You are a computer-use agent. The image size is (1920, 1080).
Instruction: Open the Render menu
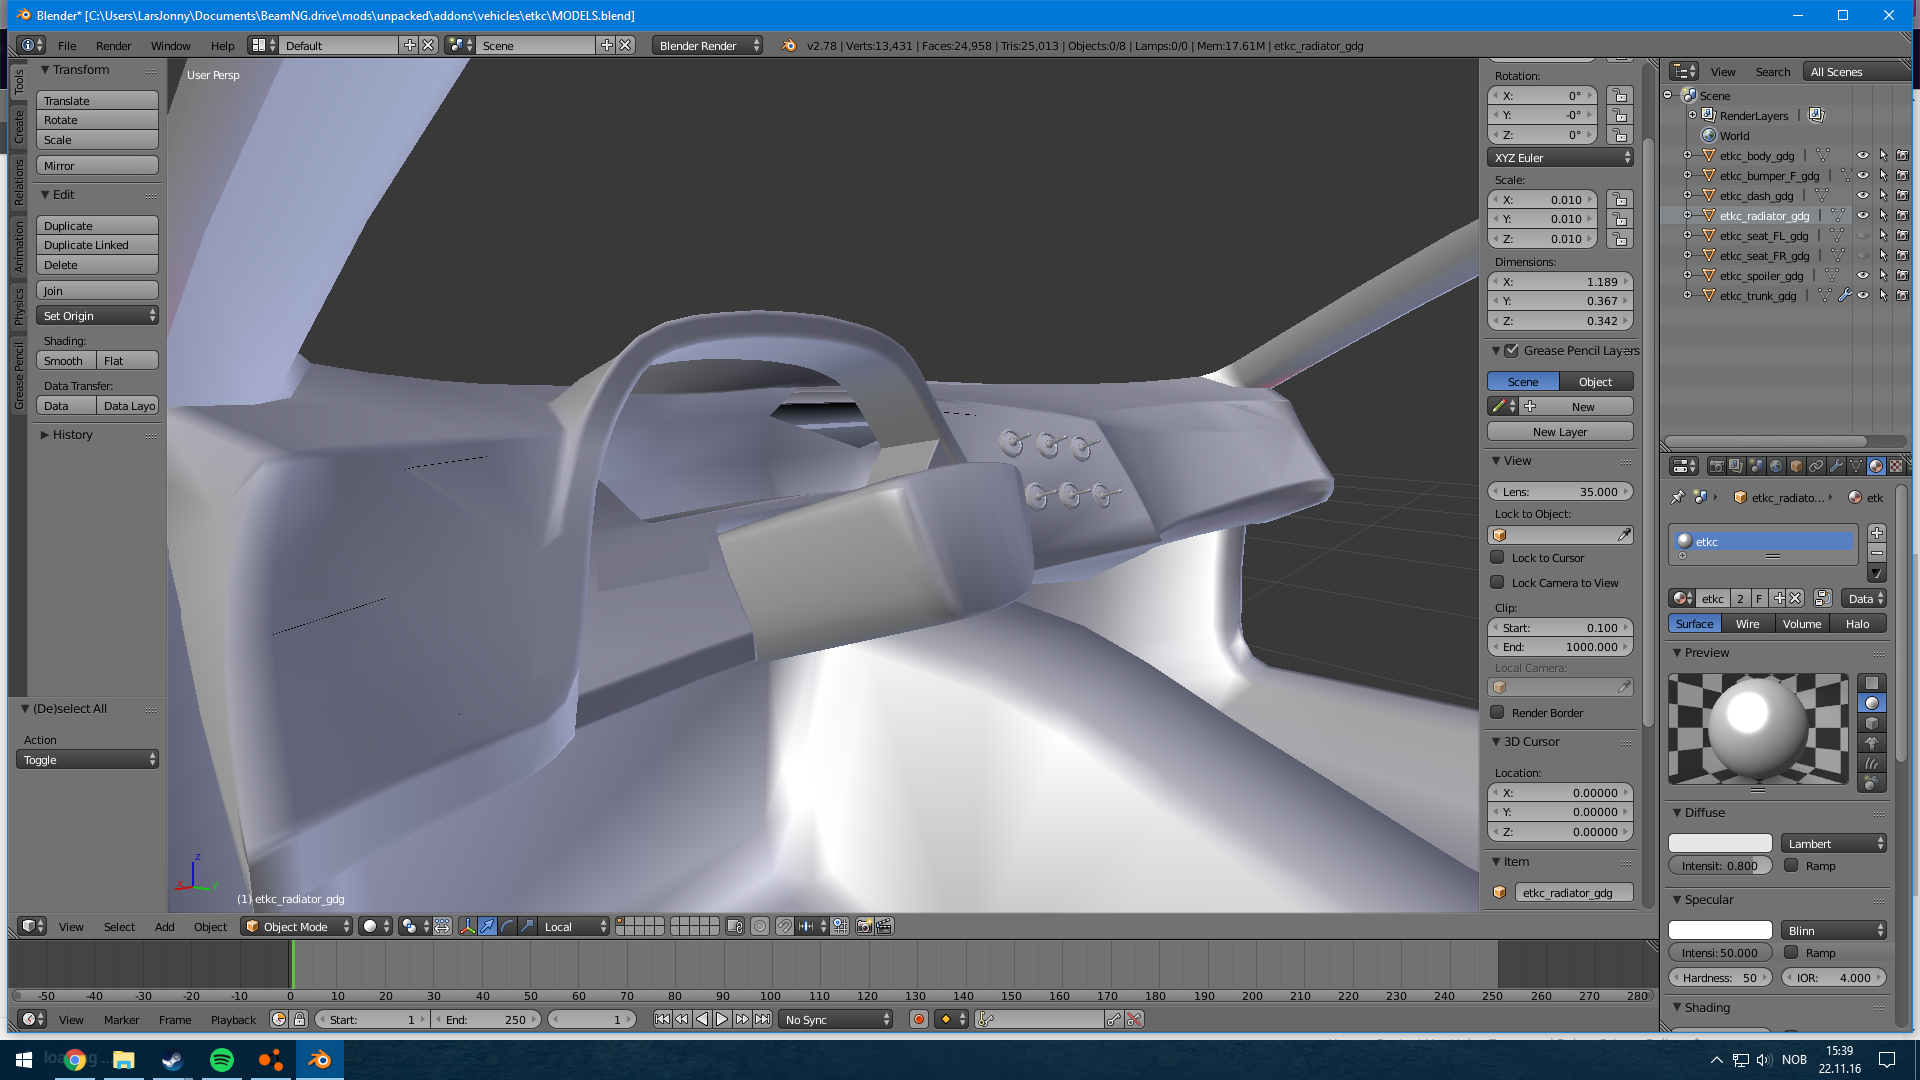(x=113, y=46)
